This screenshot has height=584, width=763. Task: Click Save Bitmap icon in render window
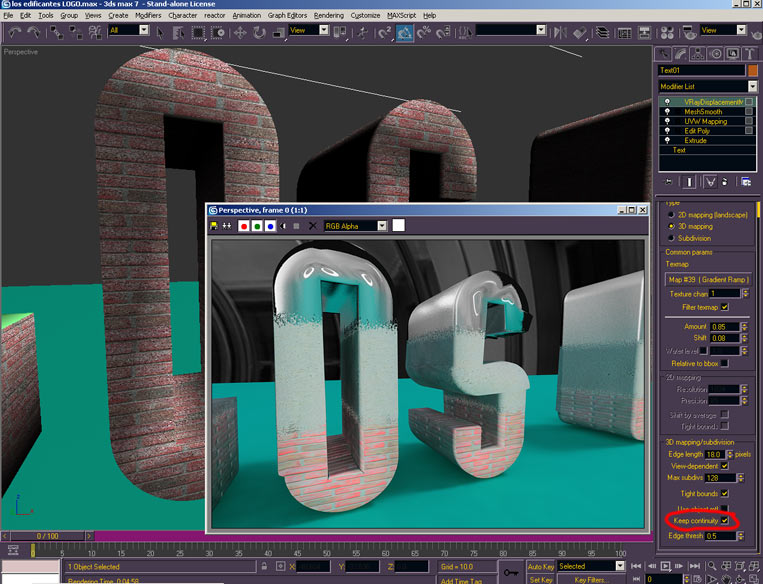pyautogui.click(x=213, y=226)
